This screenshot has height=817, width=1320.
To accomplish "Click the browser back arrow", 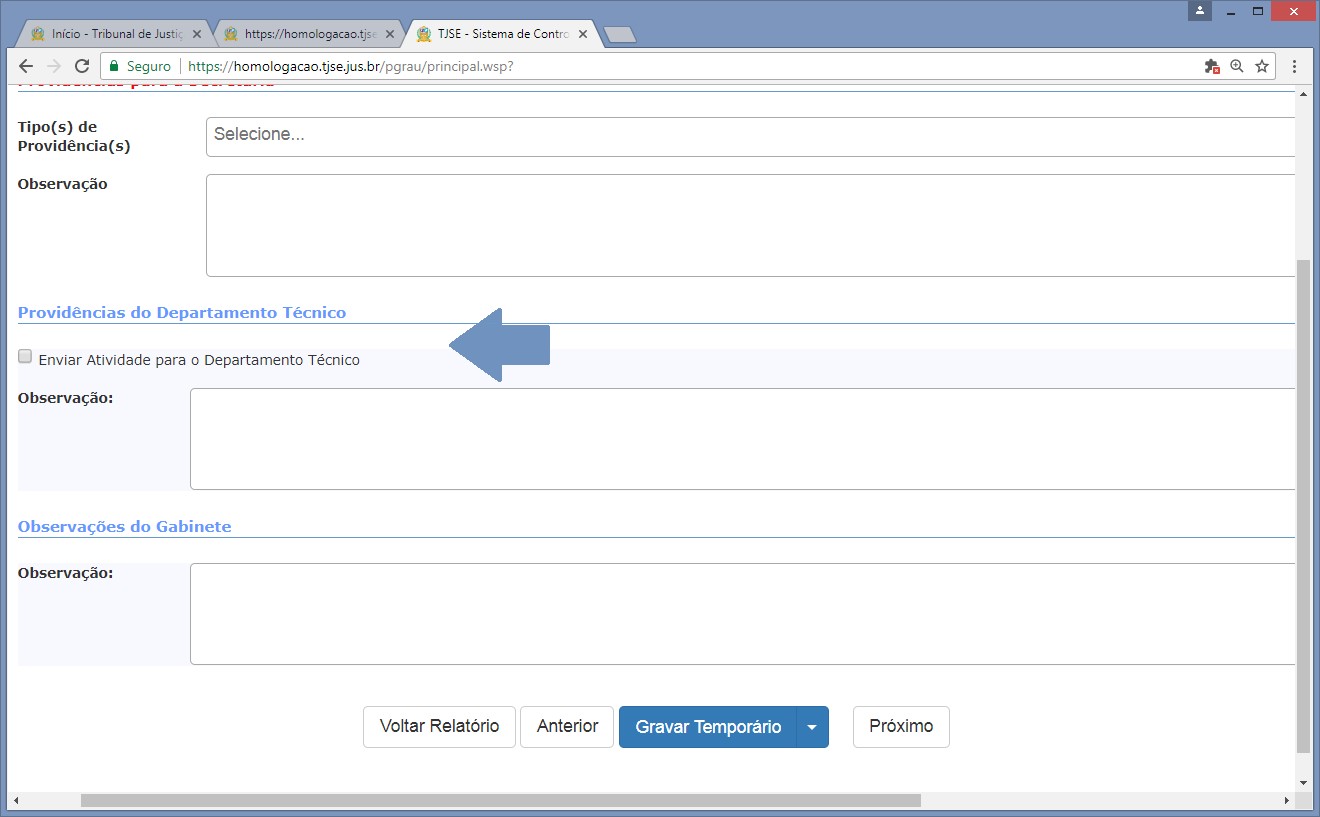I will 26,66.
